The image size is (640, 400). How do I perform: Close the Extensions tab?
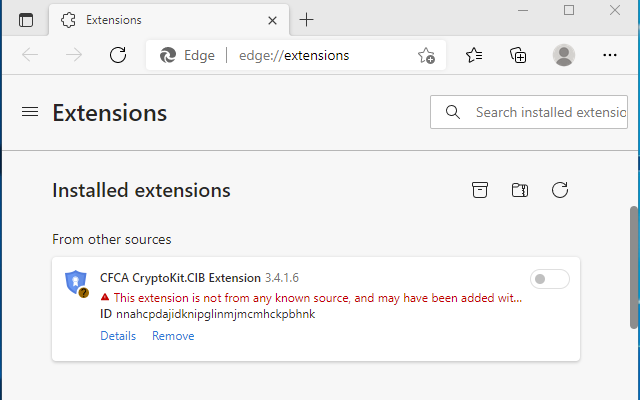[271, 20]
